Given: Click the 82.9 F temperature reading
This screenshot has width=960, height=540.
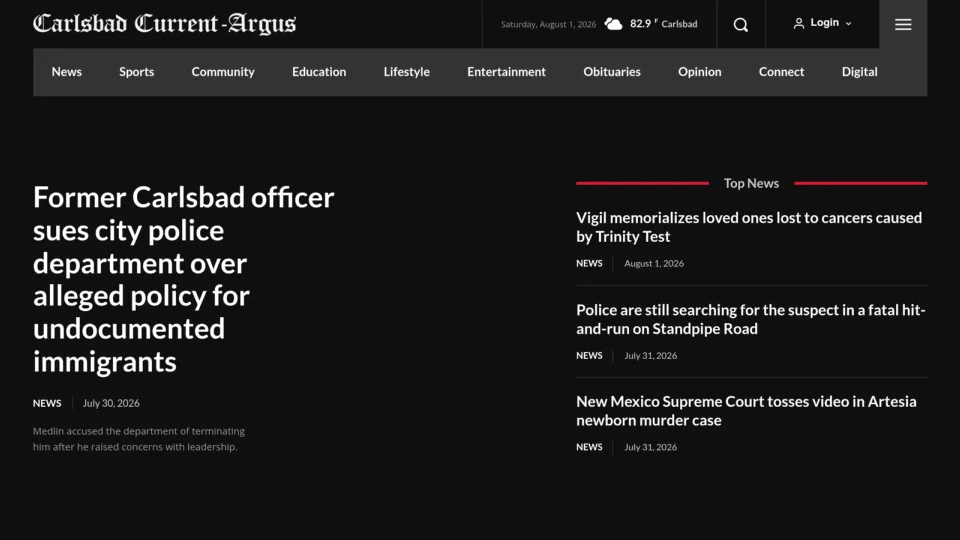Looking at the screenshot, I should tap(644, 23).
